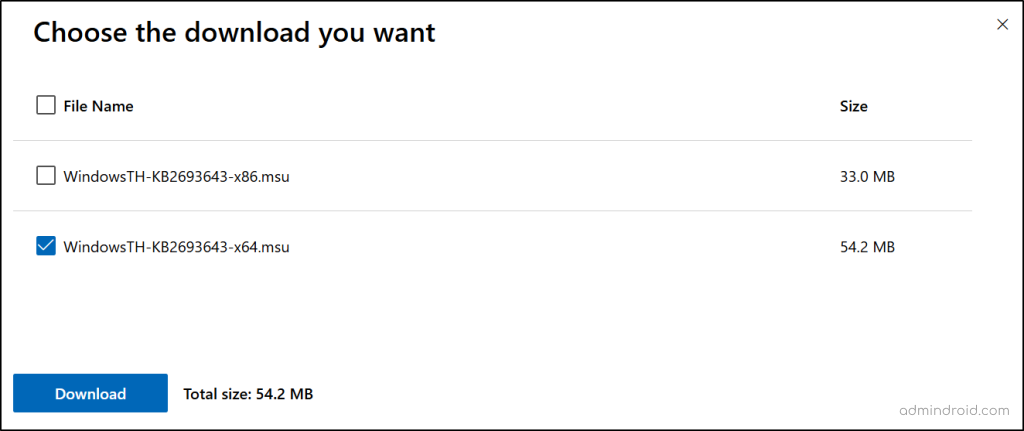The height and width of the screenshot is (431, 1024).
Task: Check the WindowsTH-KB2693643-x86.msu checkbox
Action: click(46, 176)
